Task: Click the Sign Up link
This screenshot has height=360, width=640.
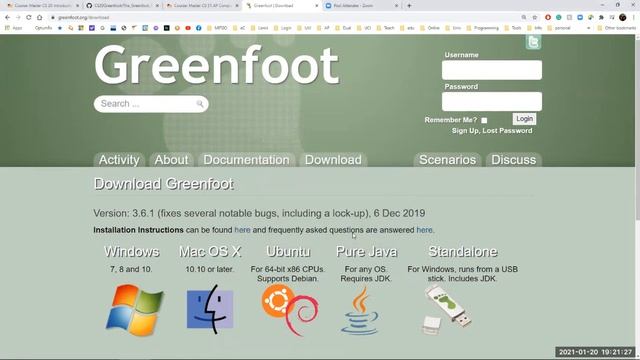Action: (465, 131)
